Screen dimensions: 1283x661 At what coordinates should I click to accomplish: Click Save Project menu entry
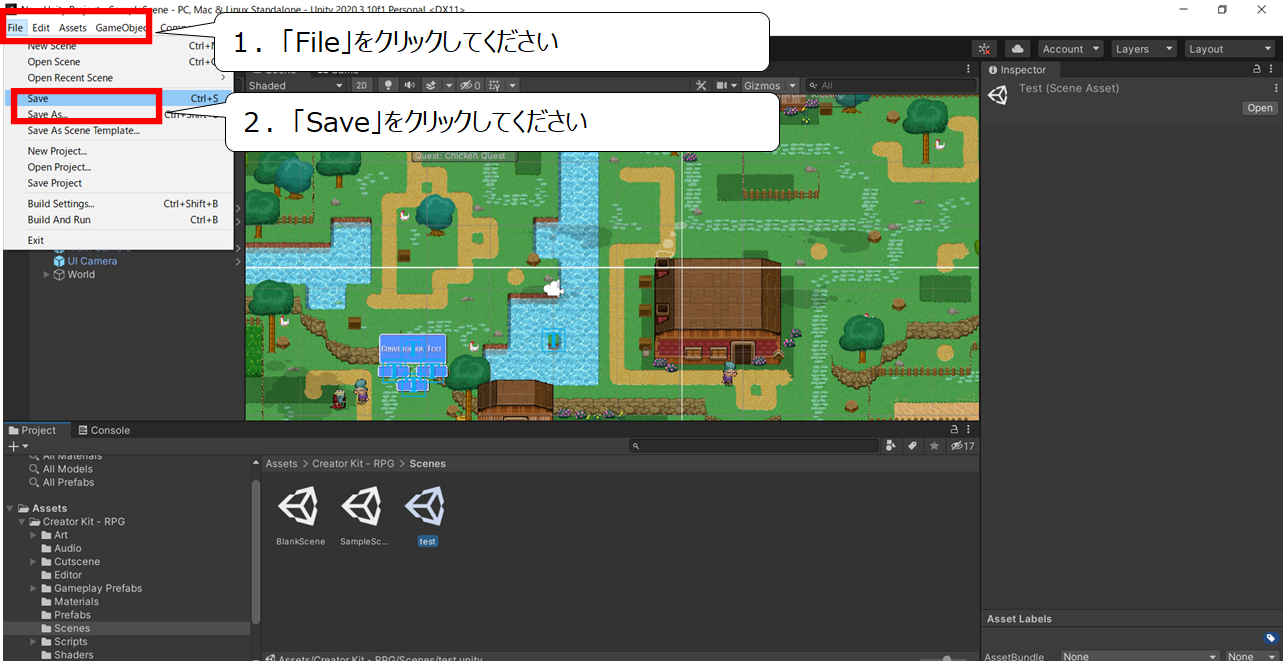(118, 183)
